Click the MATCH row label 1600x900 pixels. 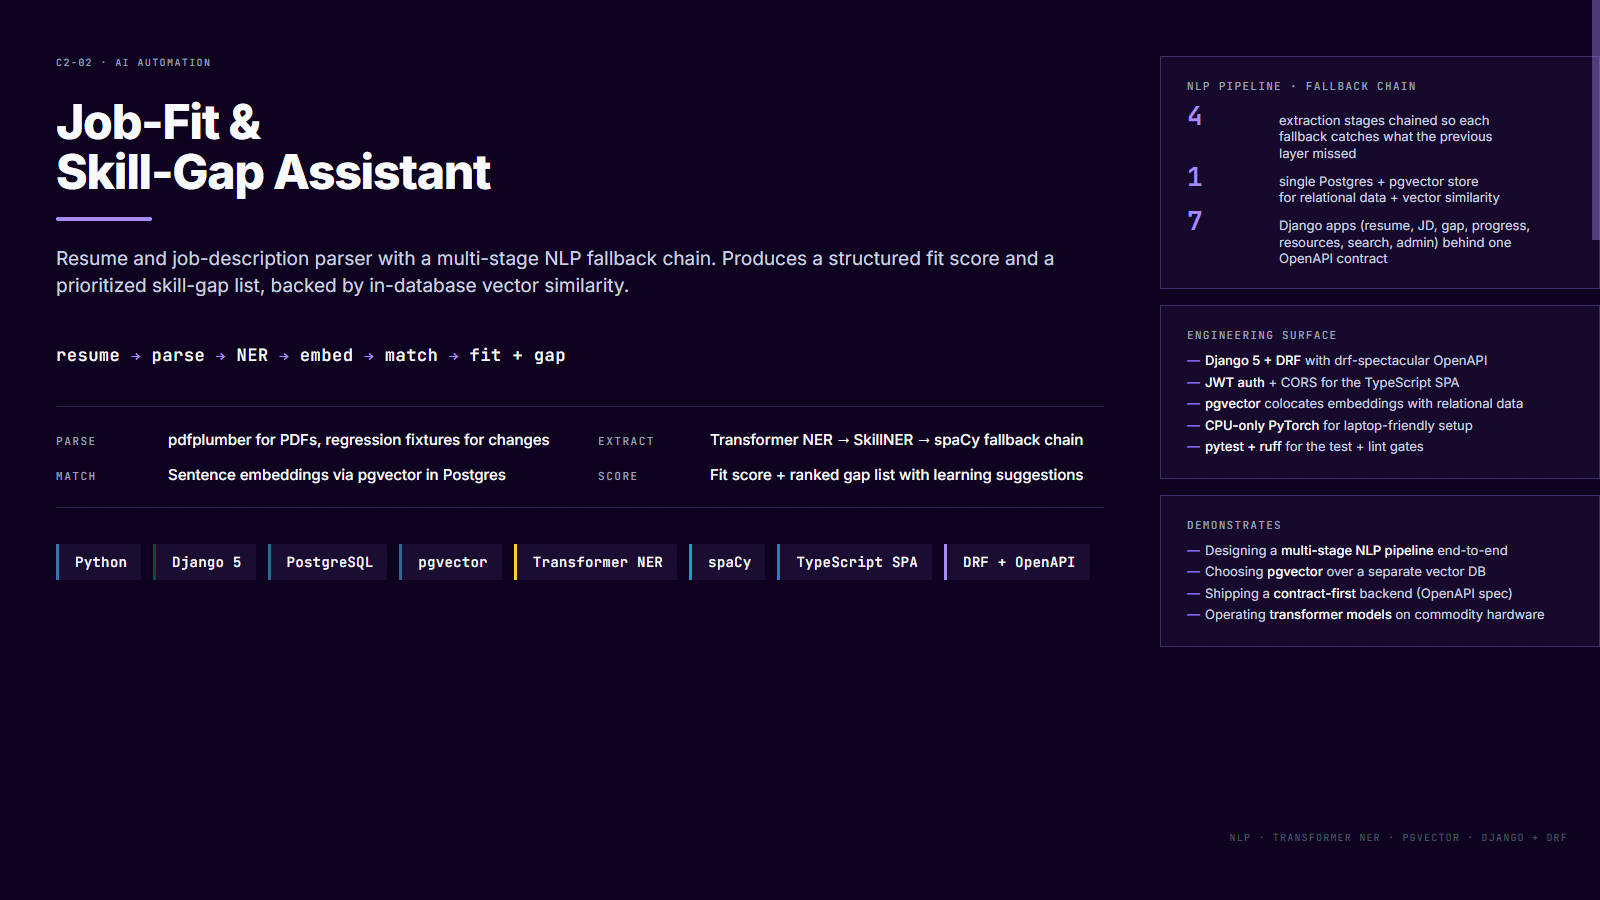[x=76, y=476]
